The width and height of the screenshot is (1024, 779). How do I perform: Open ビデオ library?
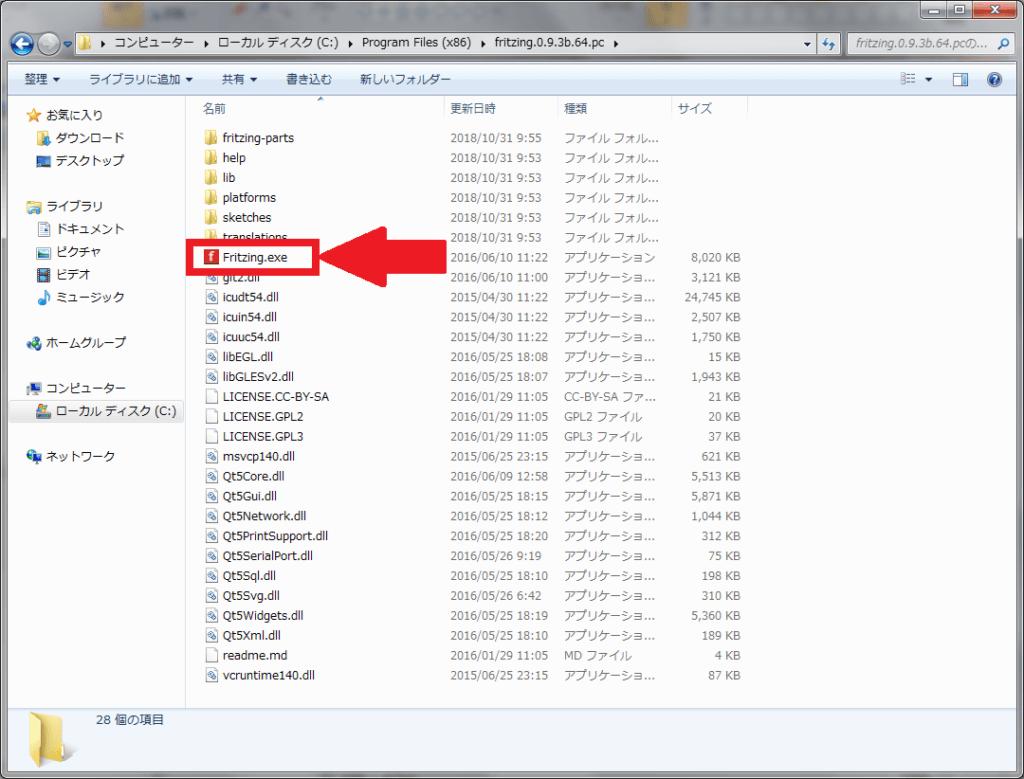(x=72, y=275)
